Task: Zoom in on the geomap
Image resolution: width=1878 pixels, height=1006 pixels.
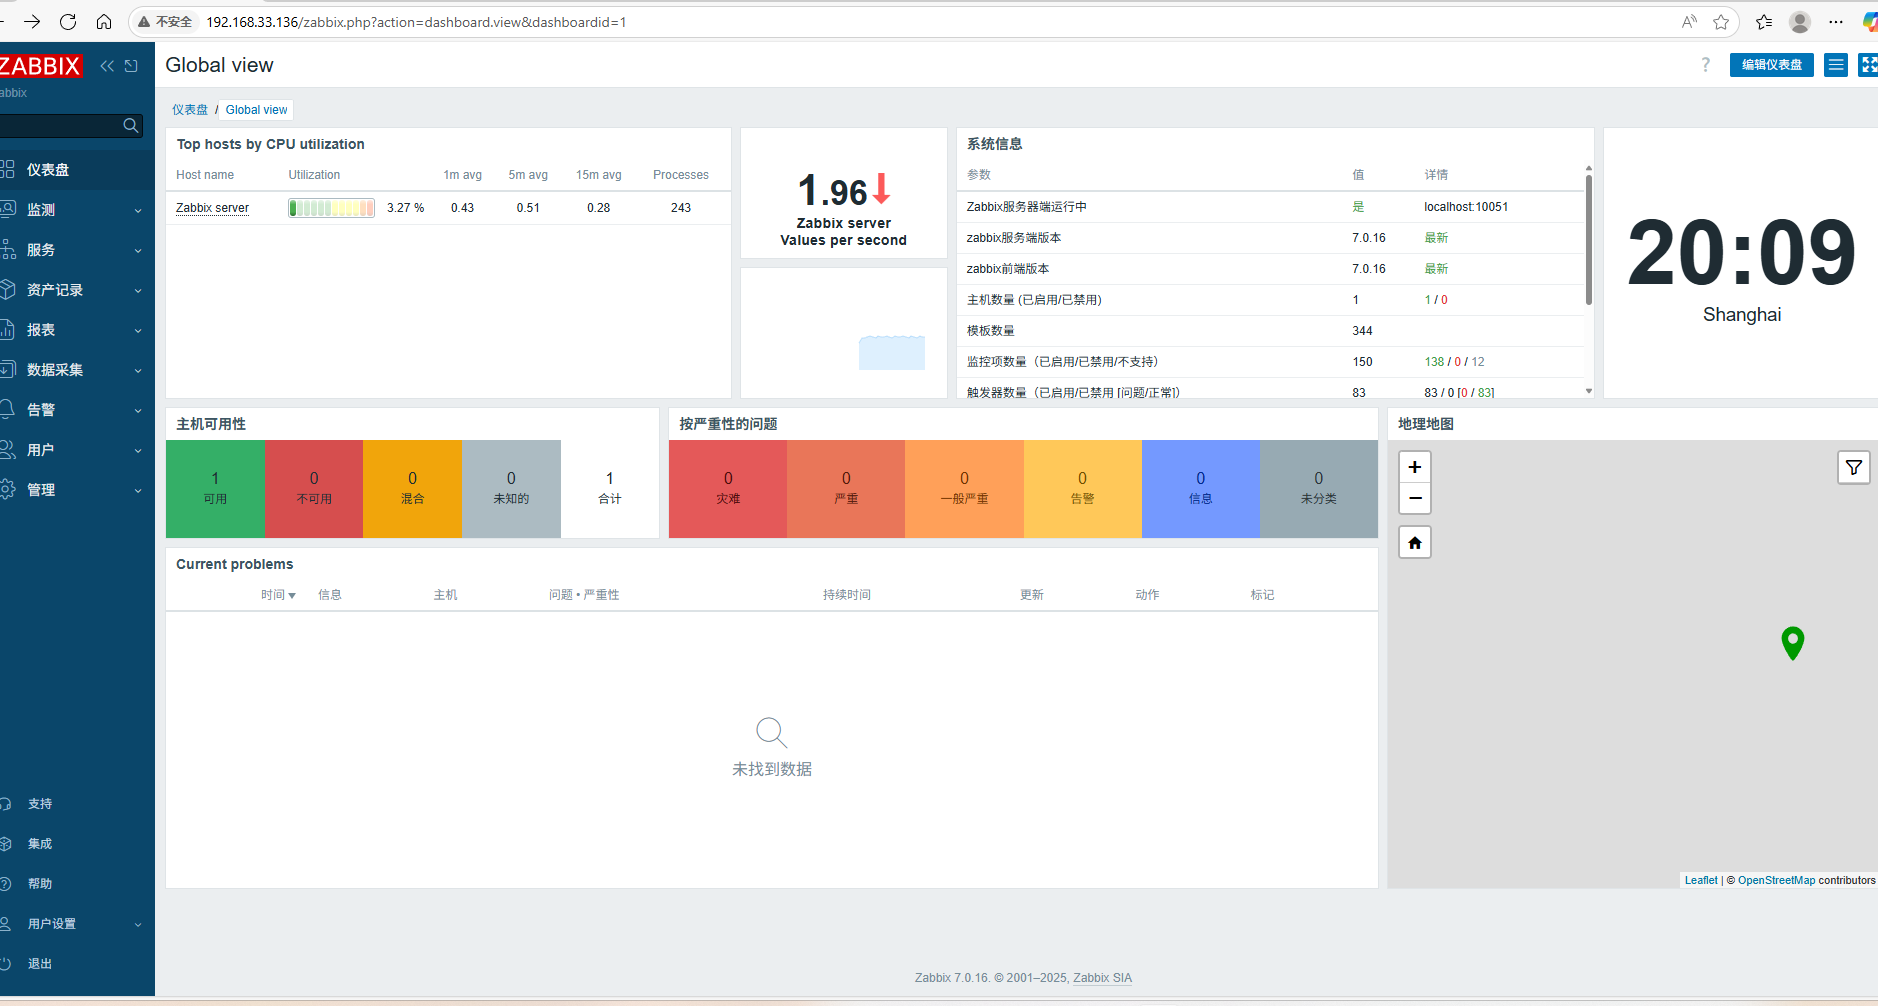Action: click(1414, 467)
